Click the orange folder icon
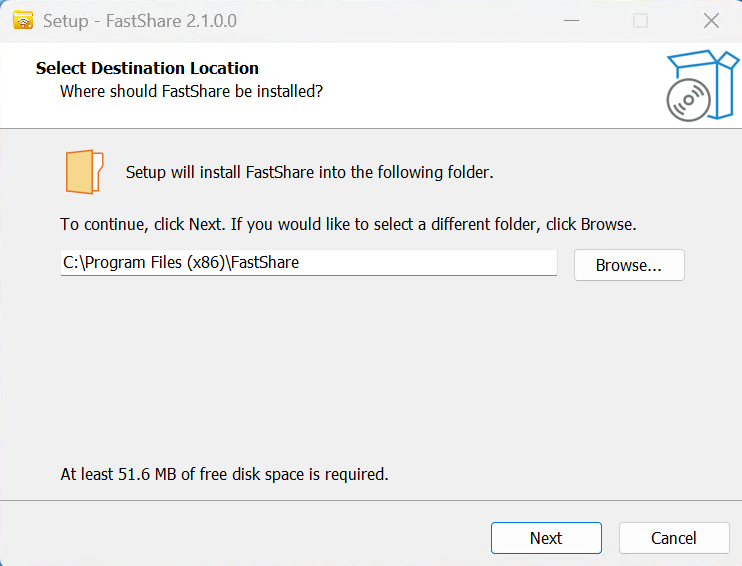The height and width of the screenshot is (566, 742). click(84, 172)
